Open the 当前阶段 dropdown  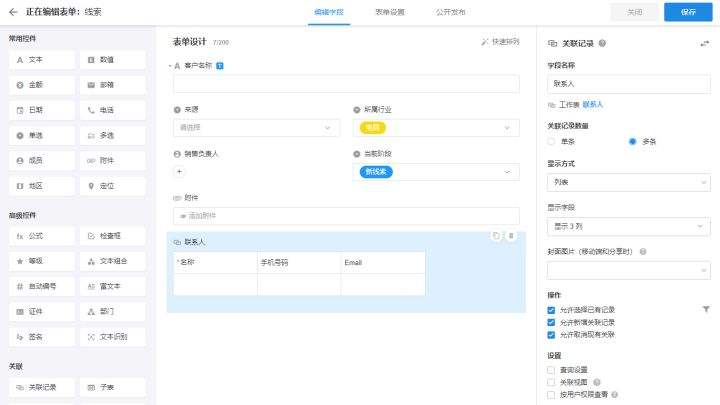coord(436,172)
